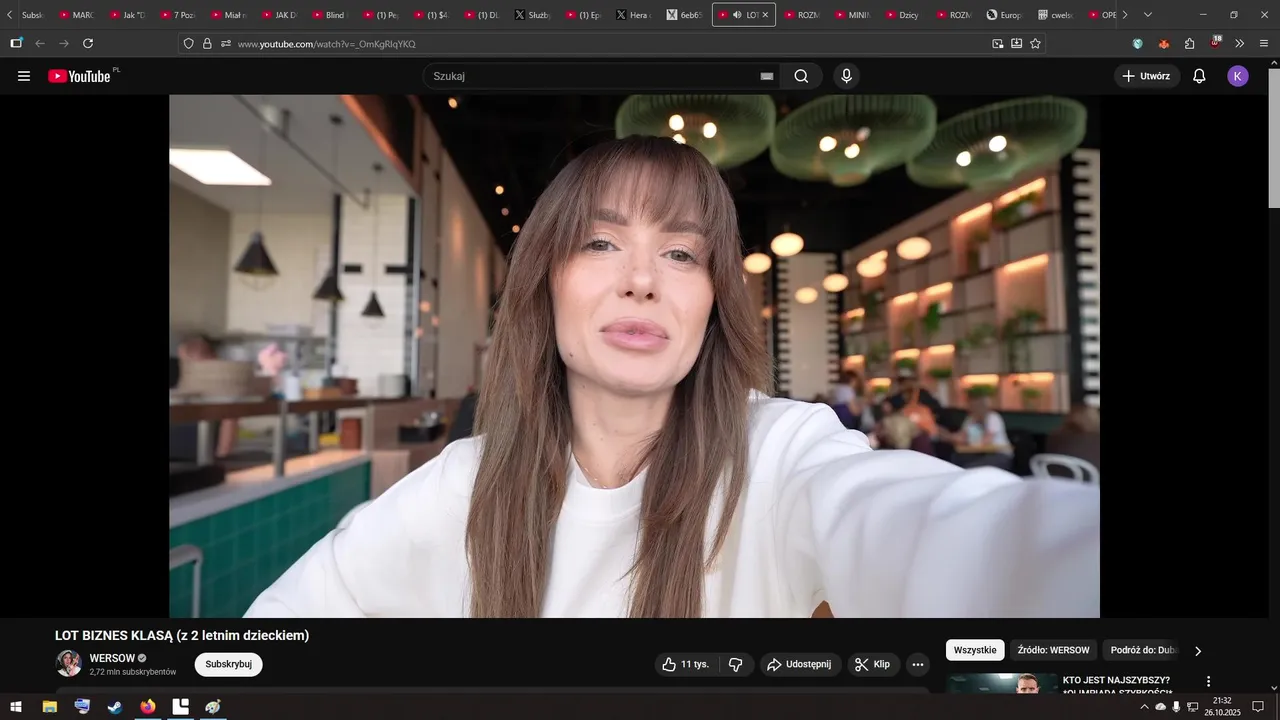Pause the video by clicking the player

tap(634, 356)
